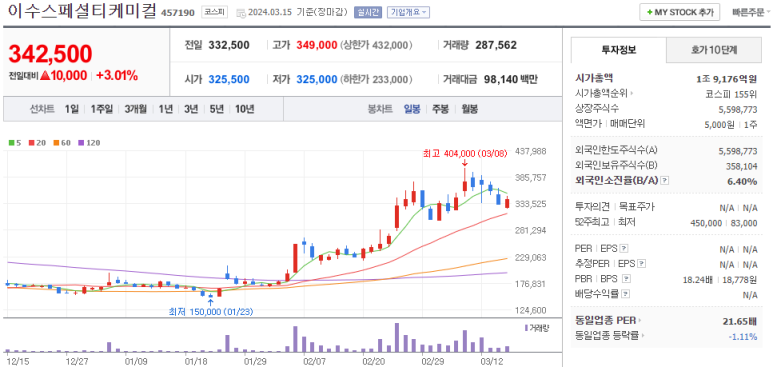Click the 최고 404,000 chart marker
This screenshot has width=773, height=367.
click(464, 153)
